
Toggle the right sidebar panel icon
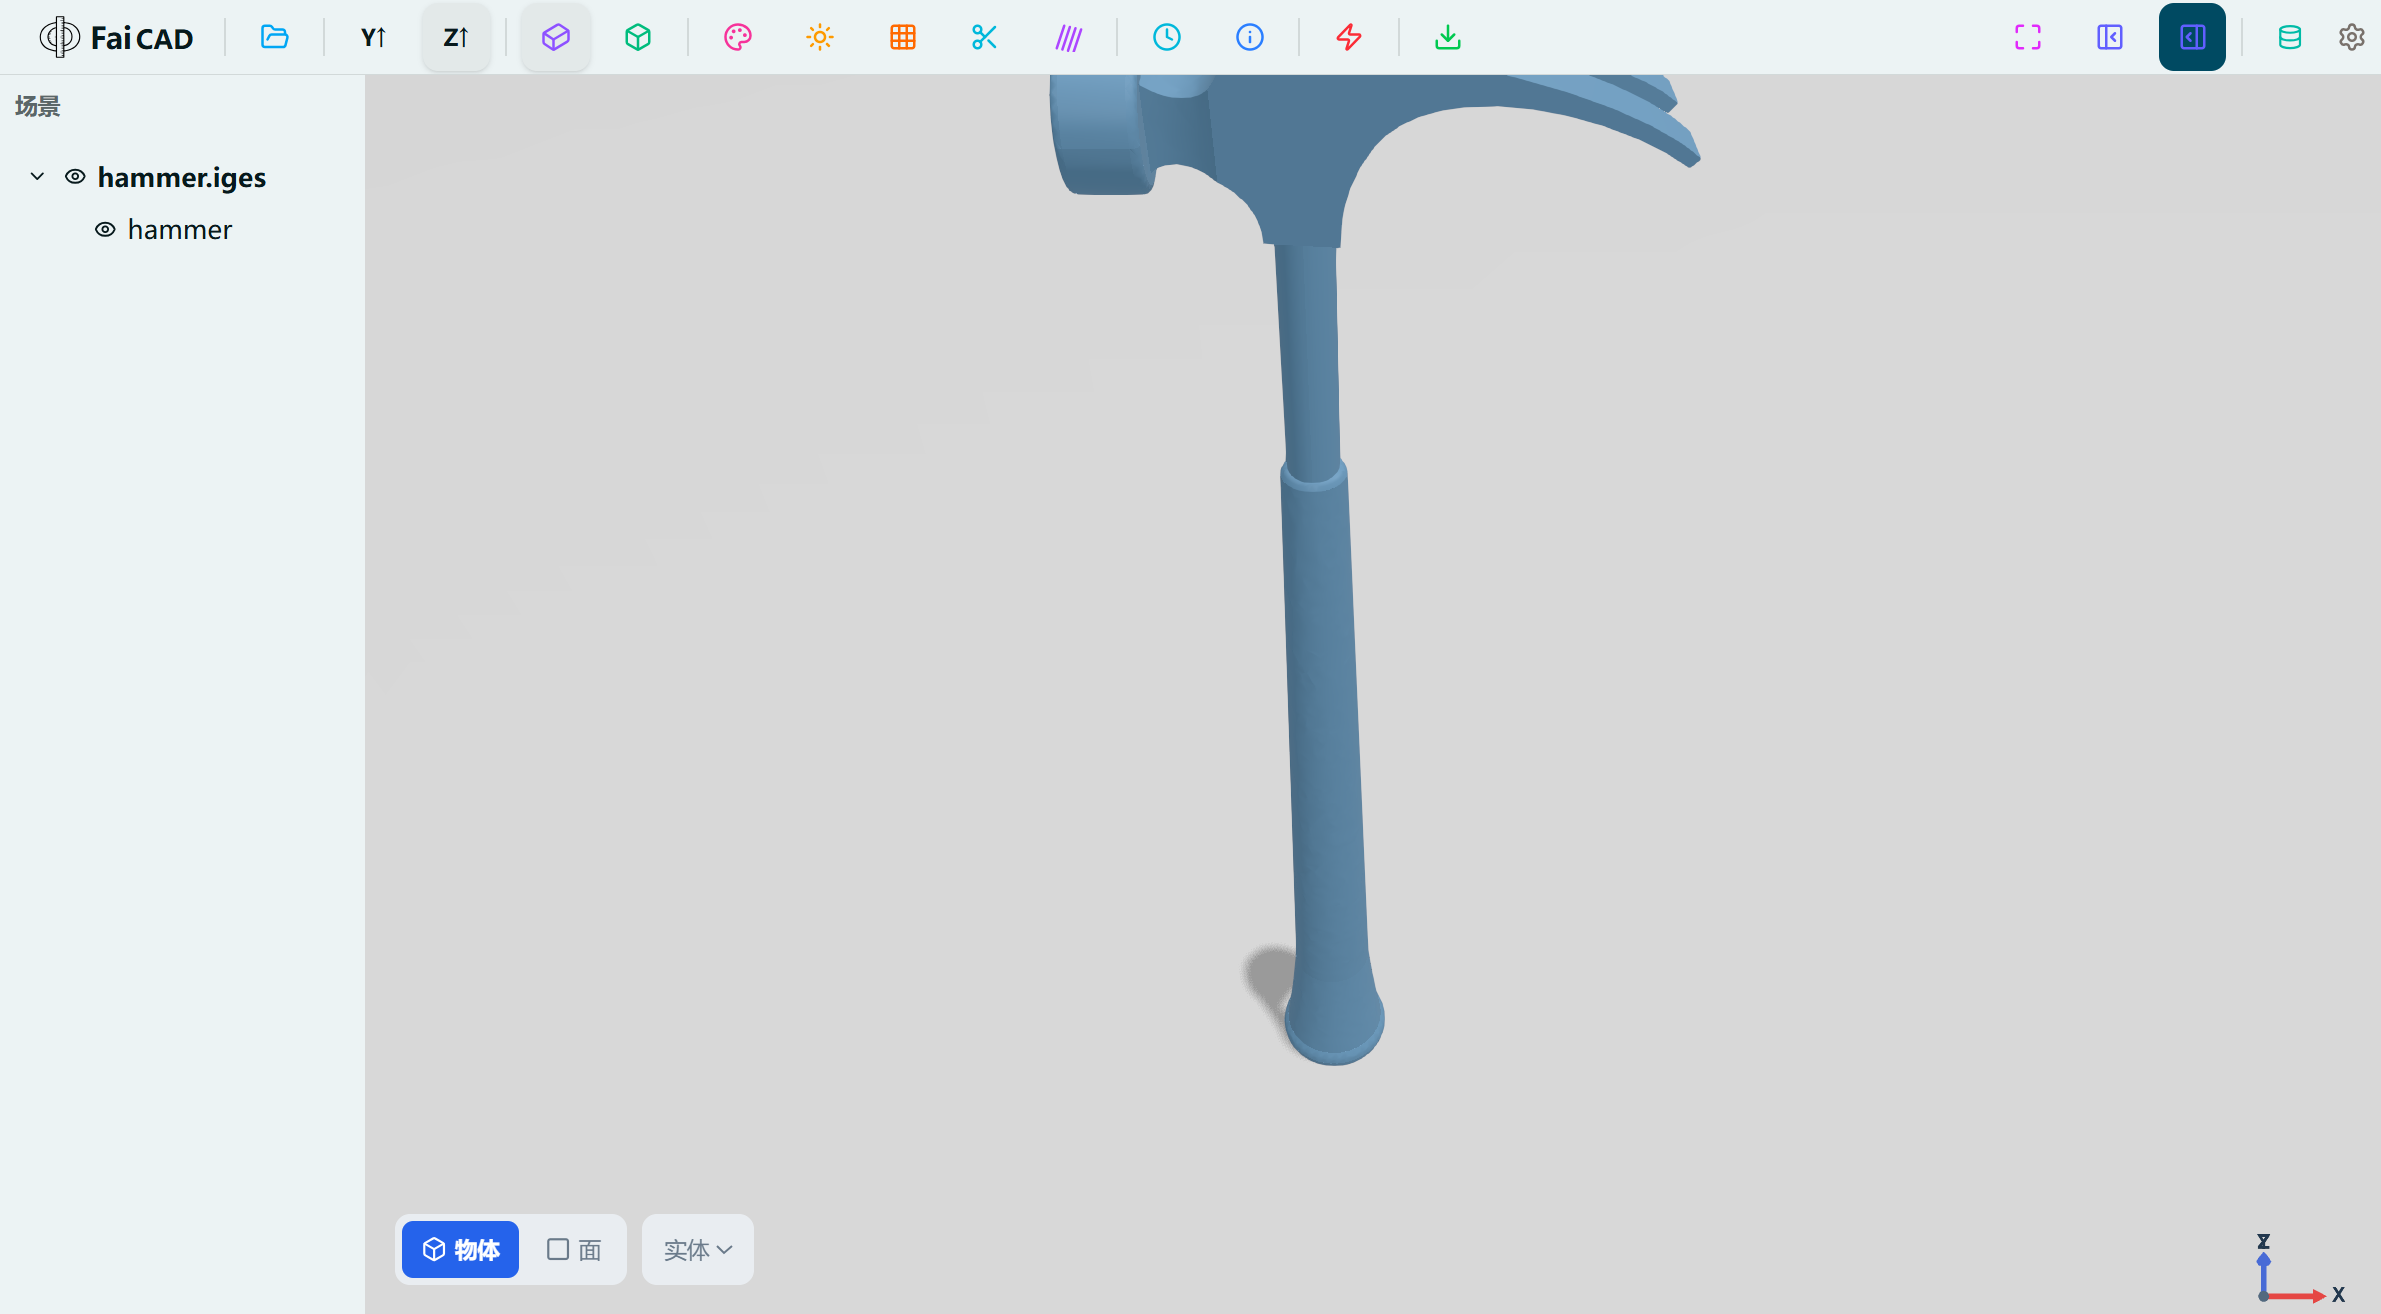point(2192,38)
